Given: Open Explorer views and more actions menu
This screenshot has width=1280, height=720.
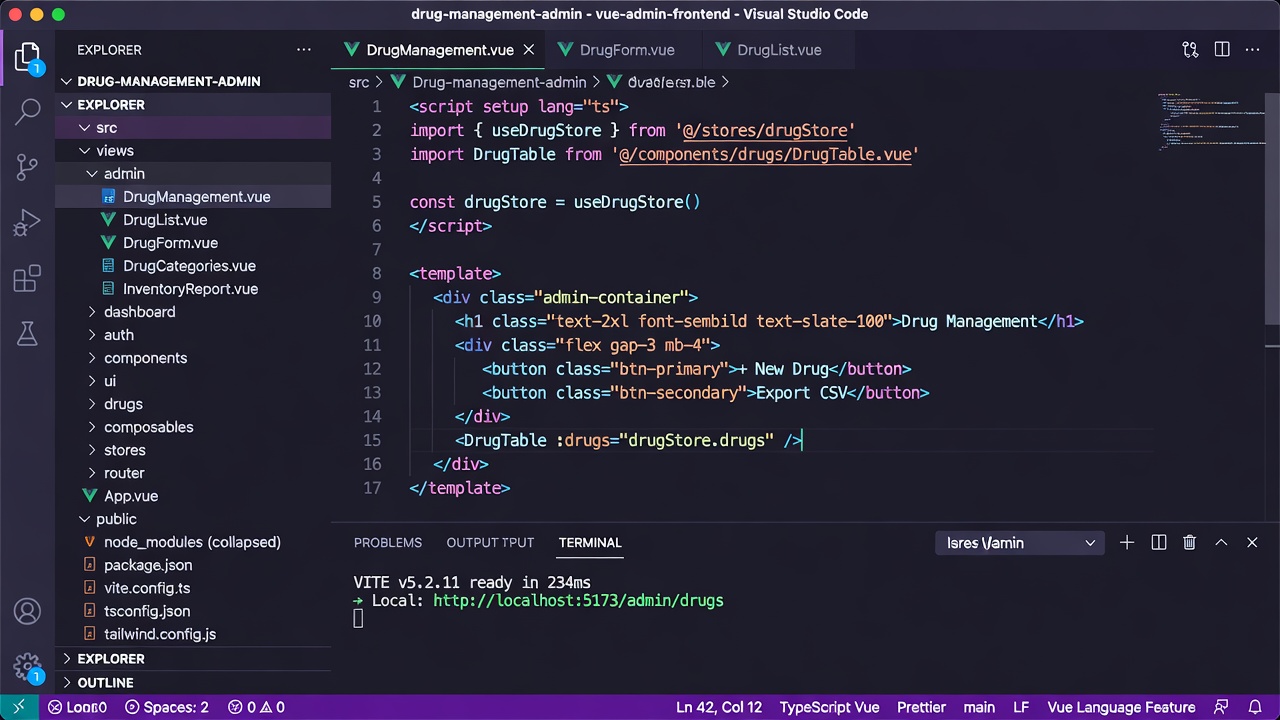Looking at the screenshot, I should pos(303,50).
